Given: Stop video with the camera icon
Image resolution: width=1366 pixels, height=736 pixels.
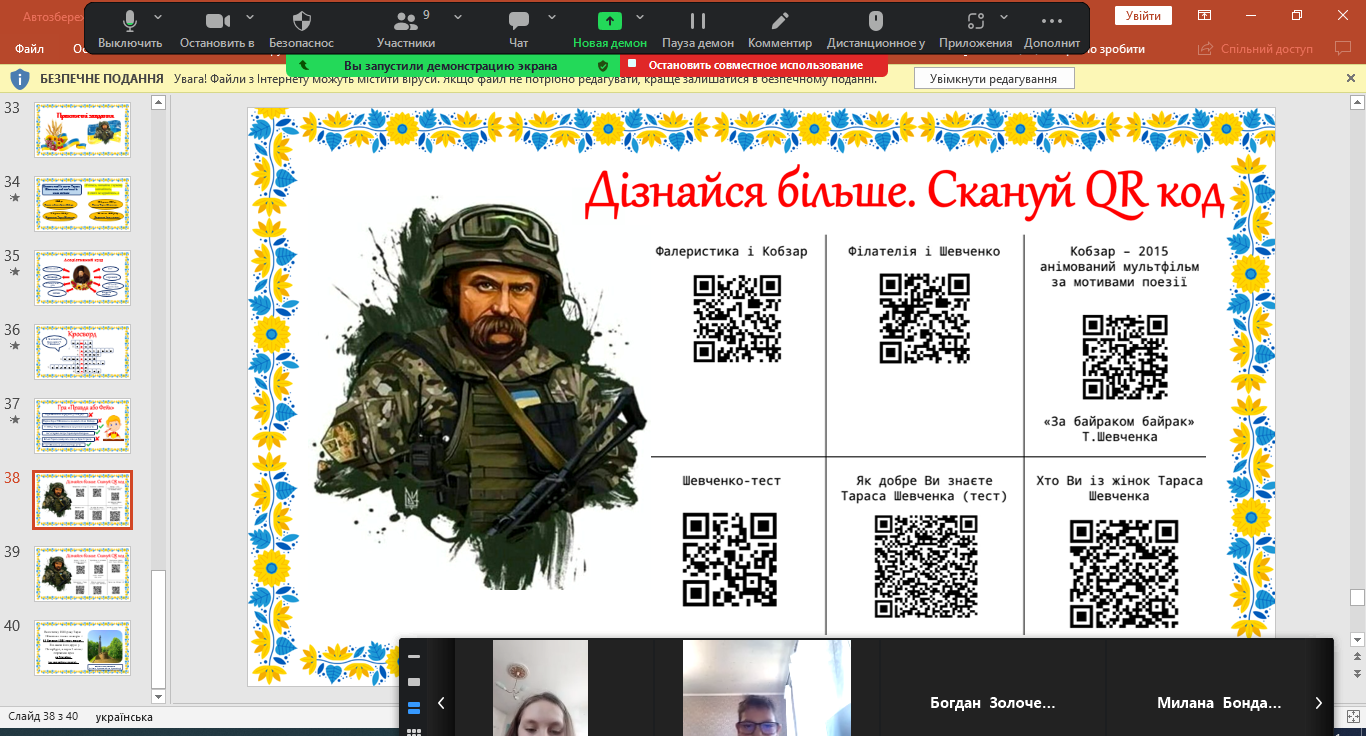Looking at the screenshot, I should click(217, 28).
